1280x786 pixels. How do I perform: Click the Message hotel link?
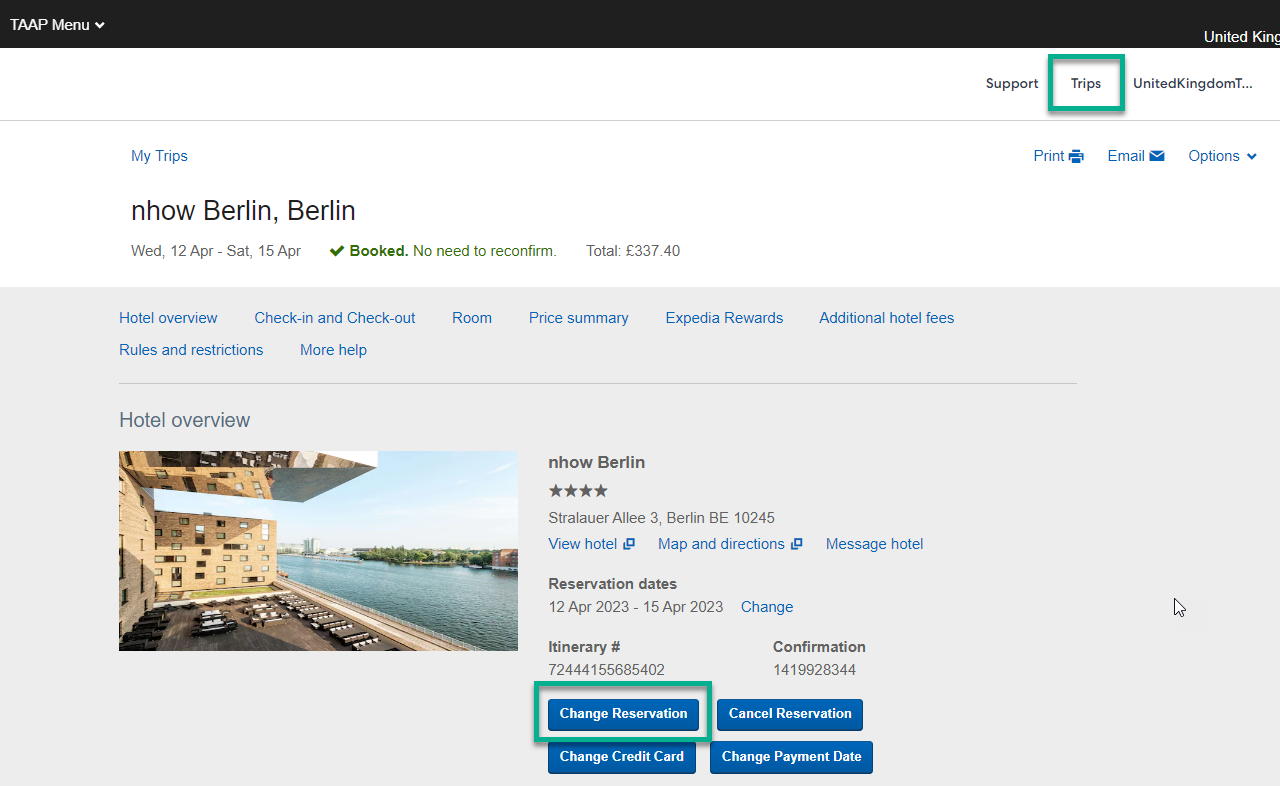(x=875, y=543)
